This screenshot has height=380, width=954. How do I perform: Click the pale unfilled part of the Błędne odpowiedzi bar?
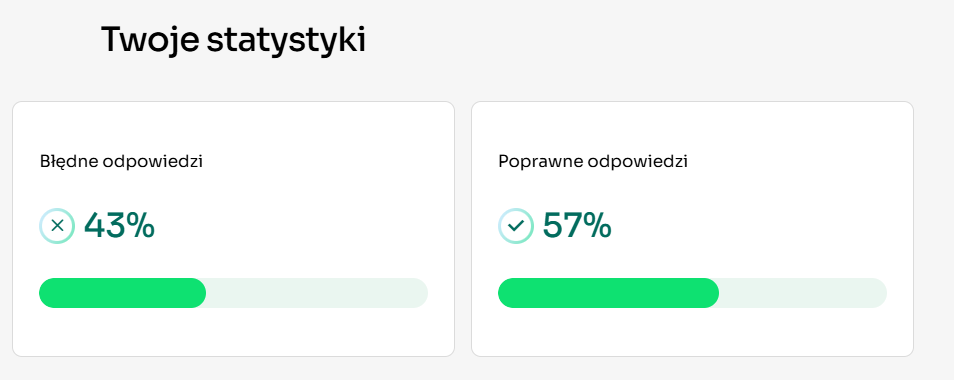tap(317, 293)
